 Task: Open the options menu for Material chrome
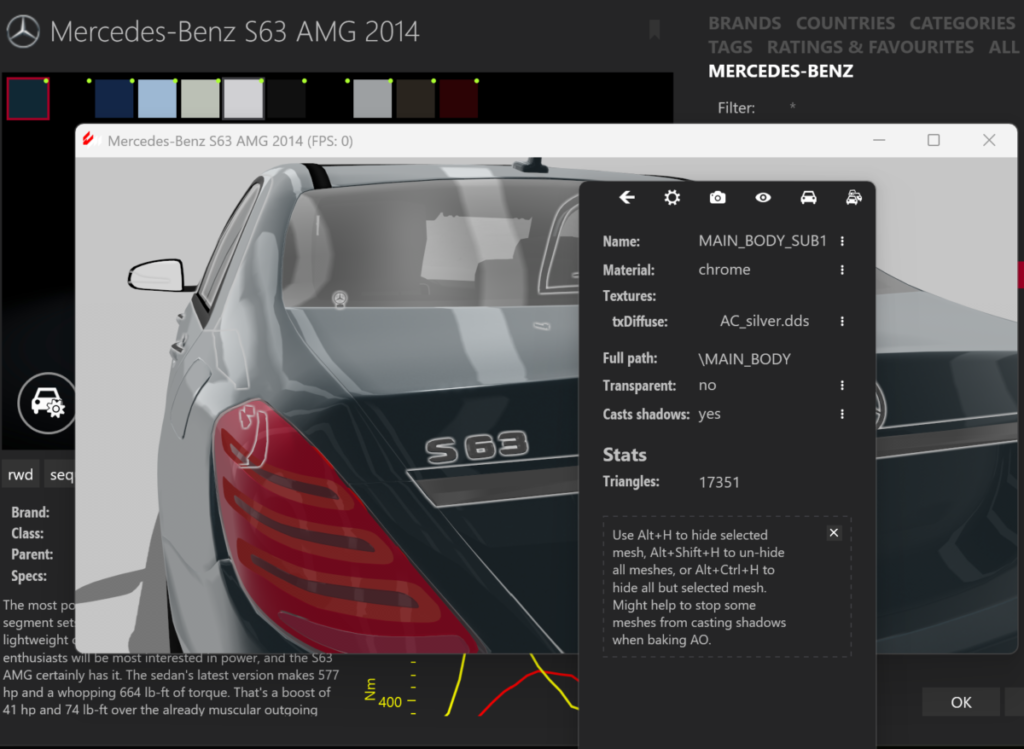pyautogui.click(x=842, y=270)
